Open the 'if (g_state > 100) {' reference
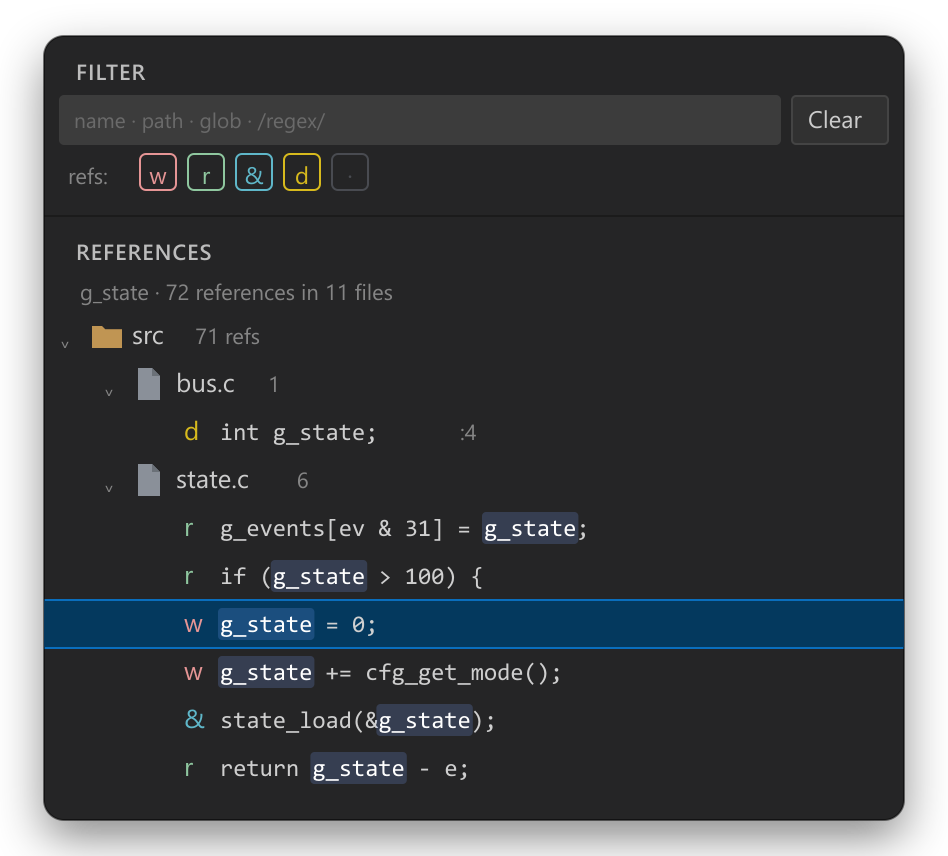Viewport: 948px width, 856px height. pos(474,576)
